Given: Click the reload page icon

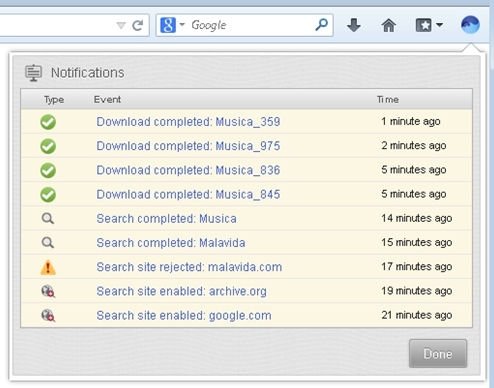Looking at the screenshot, I should (138, 25).
